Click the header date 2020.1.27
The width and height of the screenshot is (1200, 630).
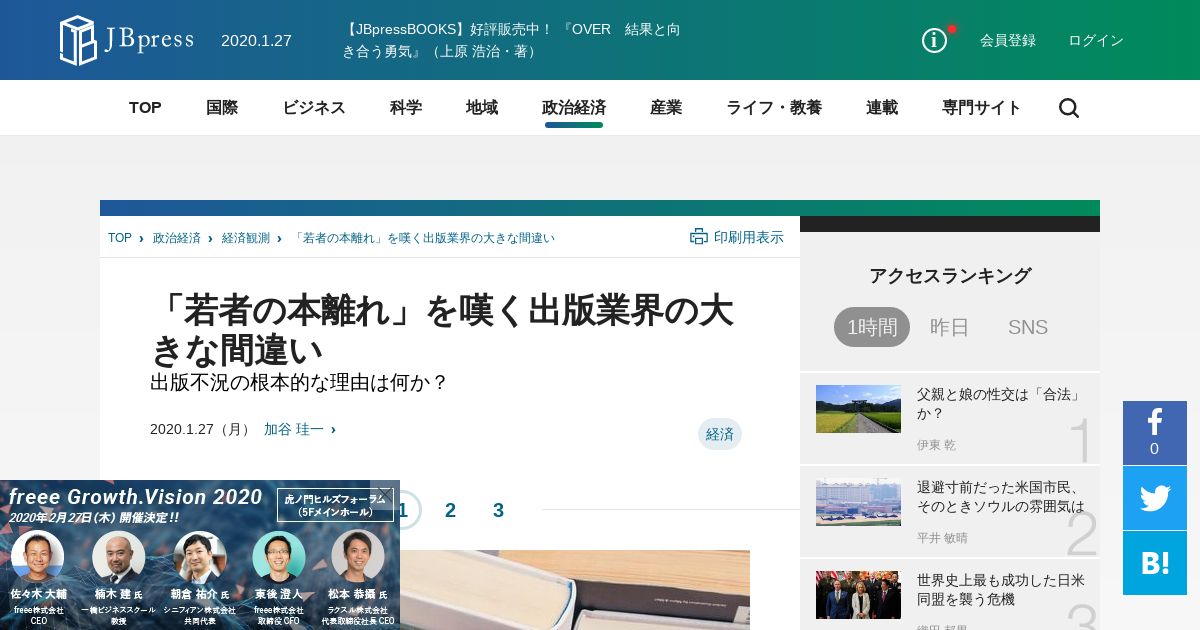(x=256, y=41)
